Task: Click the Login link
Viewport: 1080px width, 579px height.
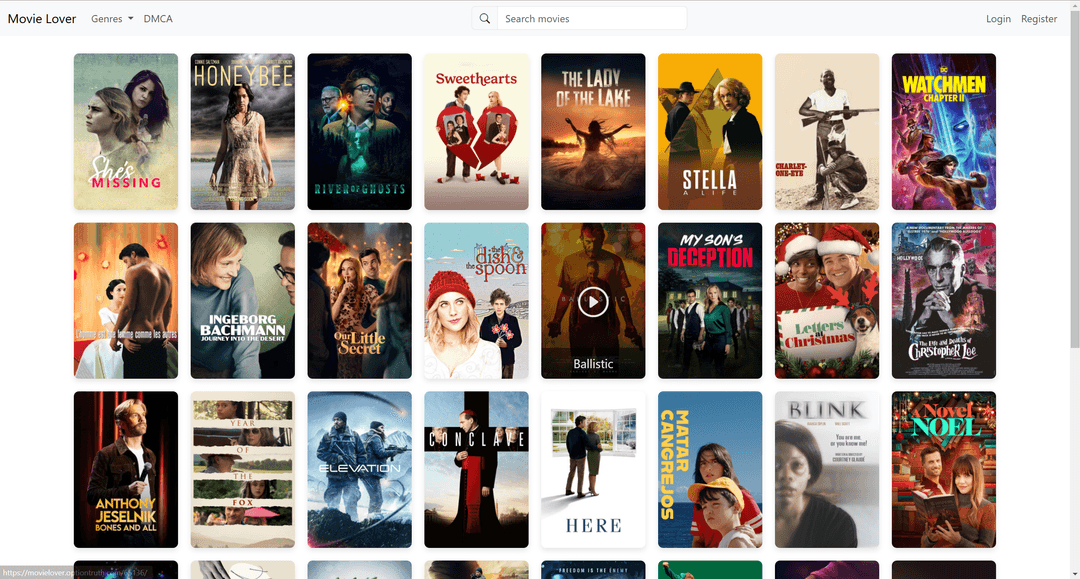Action: point(998,19)
